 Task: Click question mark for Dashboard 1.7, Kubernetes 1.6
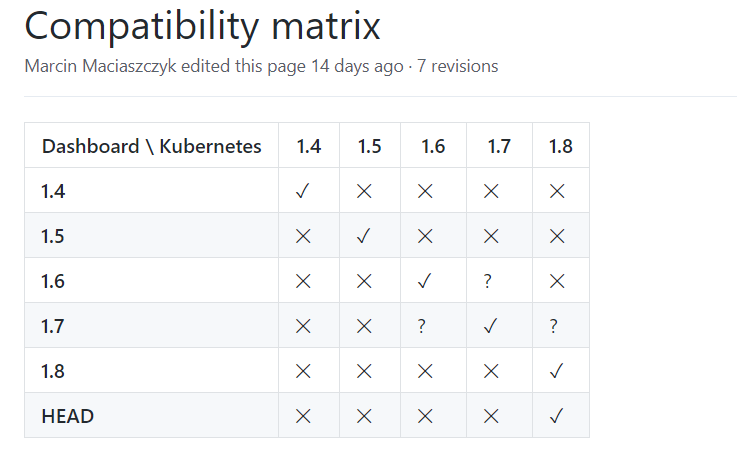pyautogui.click(x=422, y=326)
